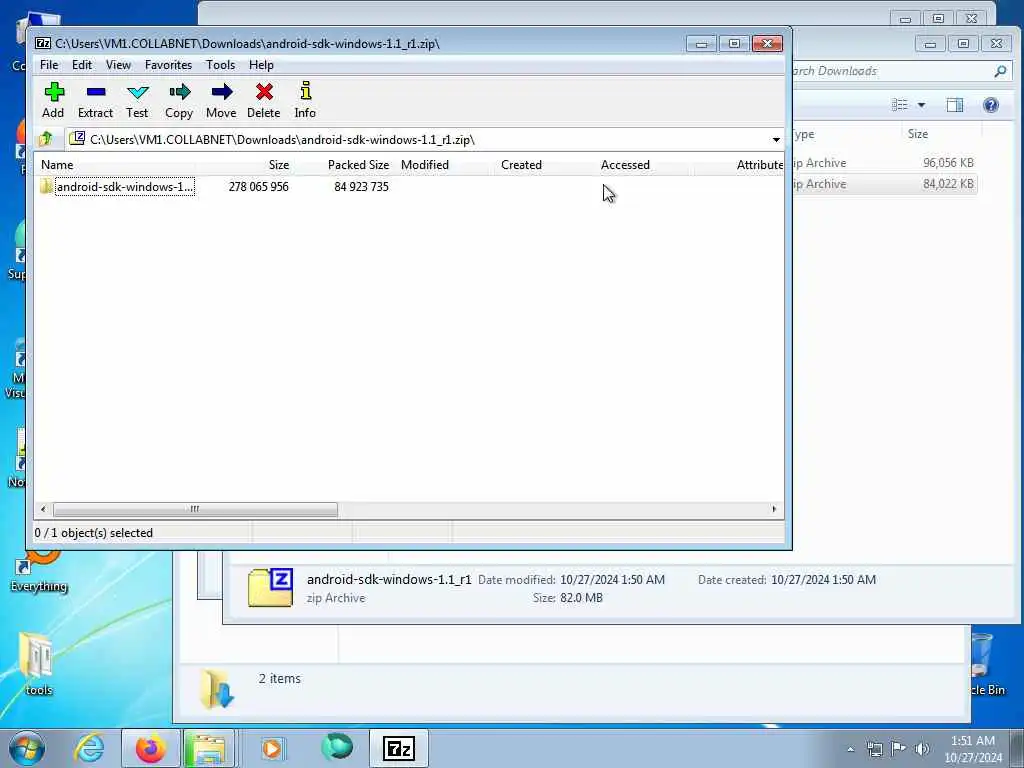Select the 84,022 KB archive row in Explorer
This screenshot has height=768, width=1024.
[x=885, y=184]
